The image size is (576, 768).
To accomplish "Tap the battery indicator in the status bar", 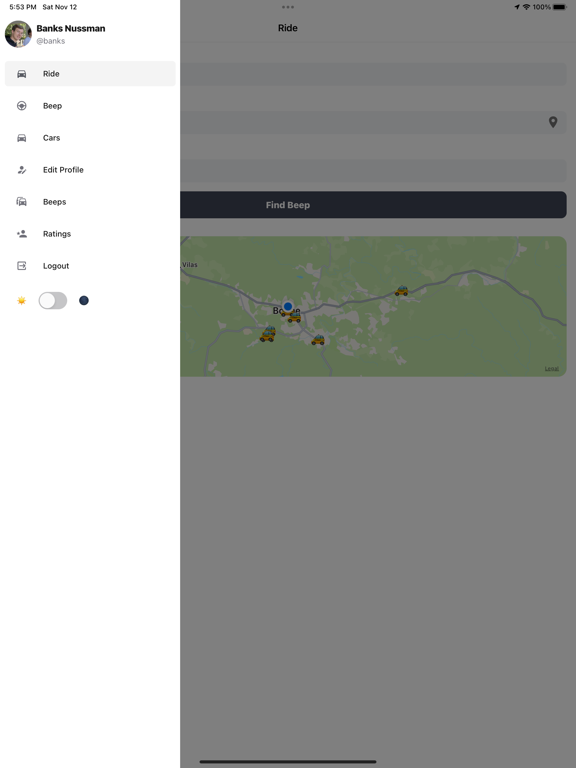I will point(559,7).
